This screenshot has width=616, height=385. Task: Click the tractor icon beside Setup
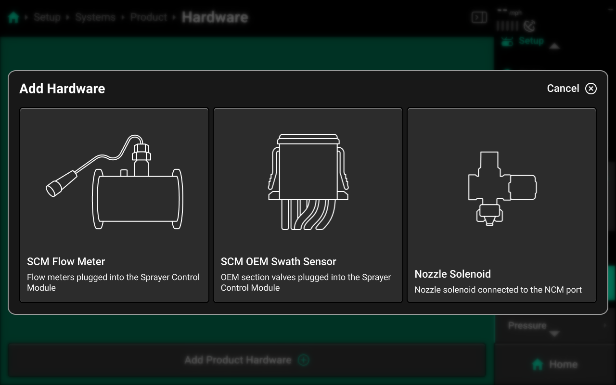(507, 41)
